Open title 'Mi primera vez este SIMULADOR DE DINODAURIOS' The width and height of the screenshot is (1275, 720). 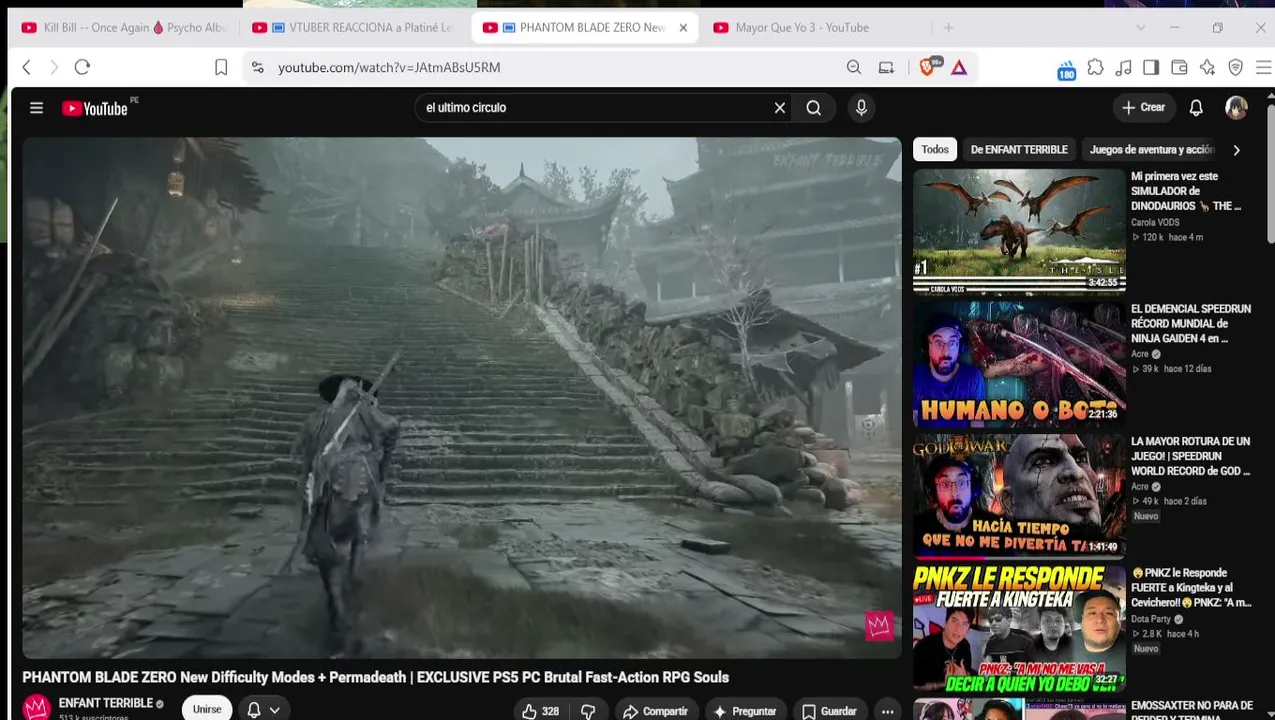click(x=1187, y=191)
